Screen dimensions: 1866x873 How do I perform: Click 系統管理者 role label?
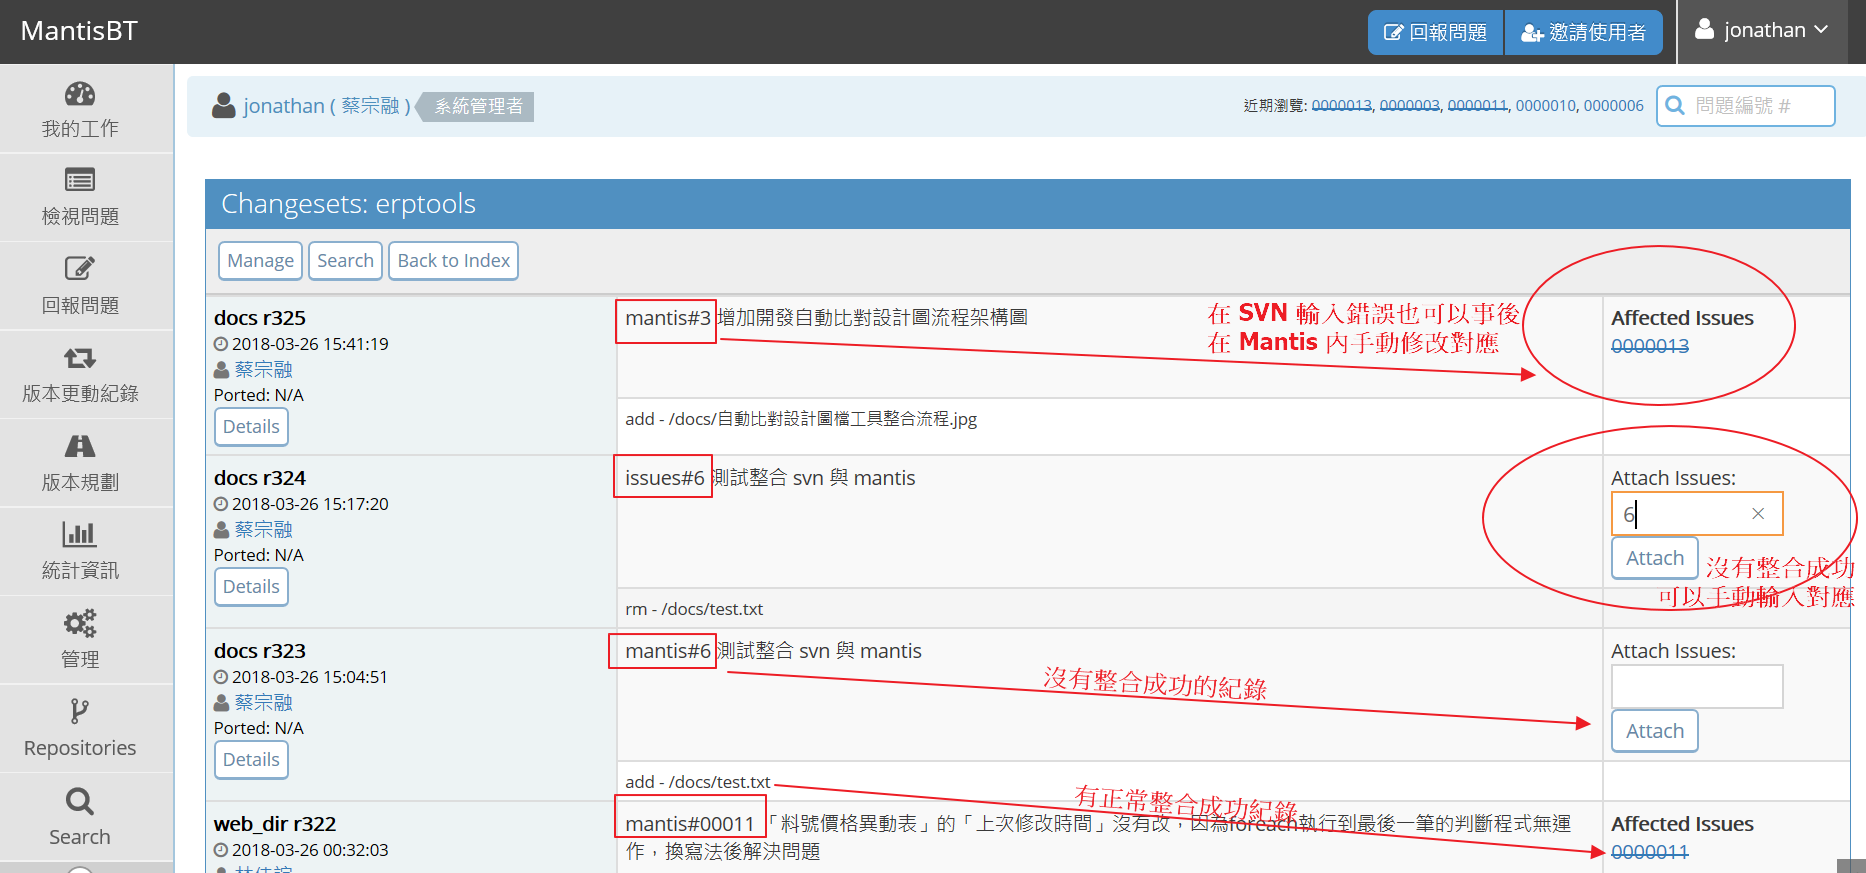tap(479, 106)
